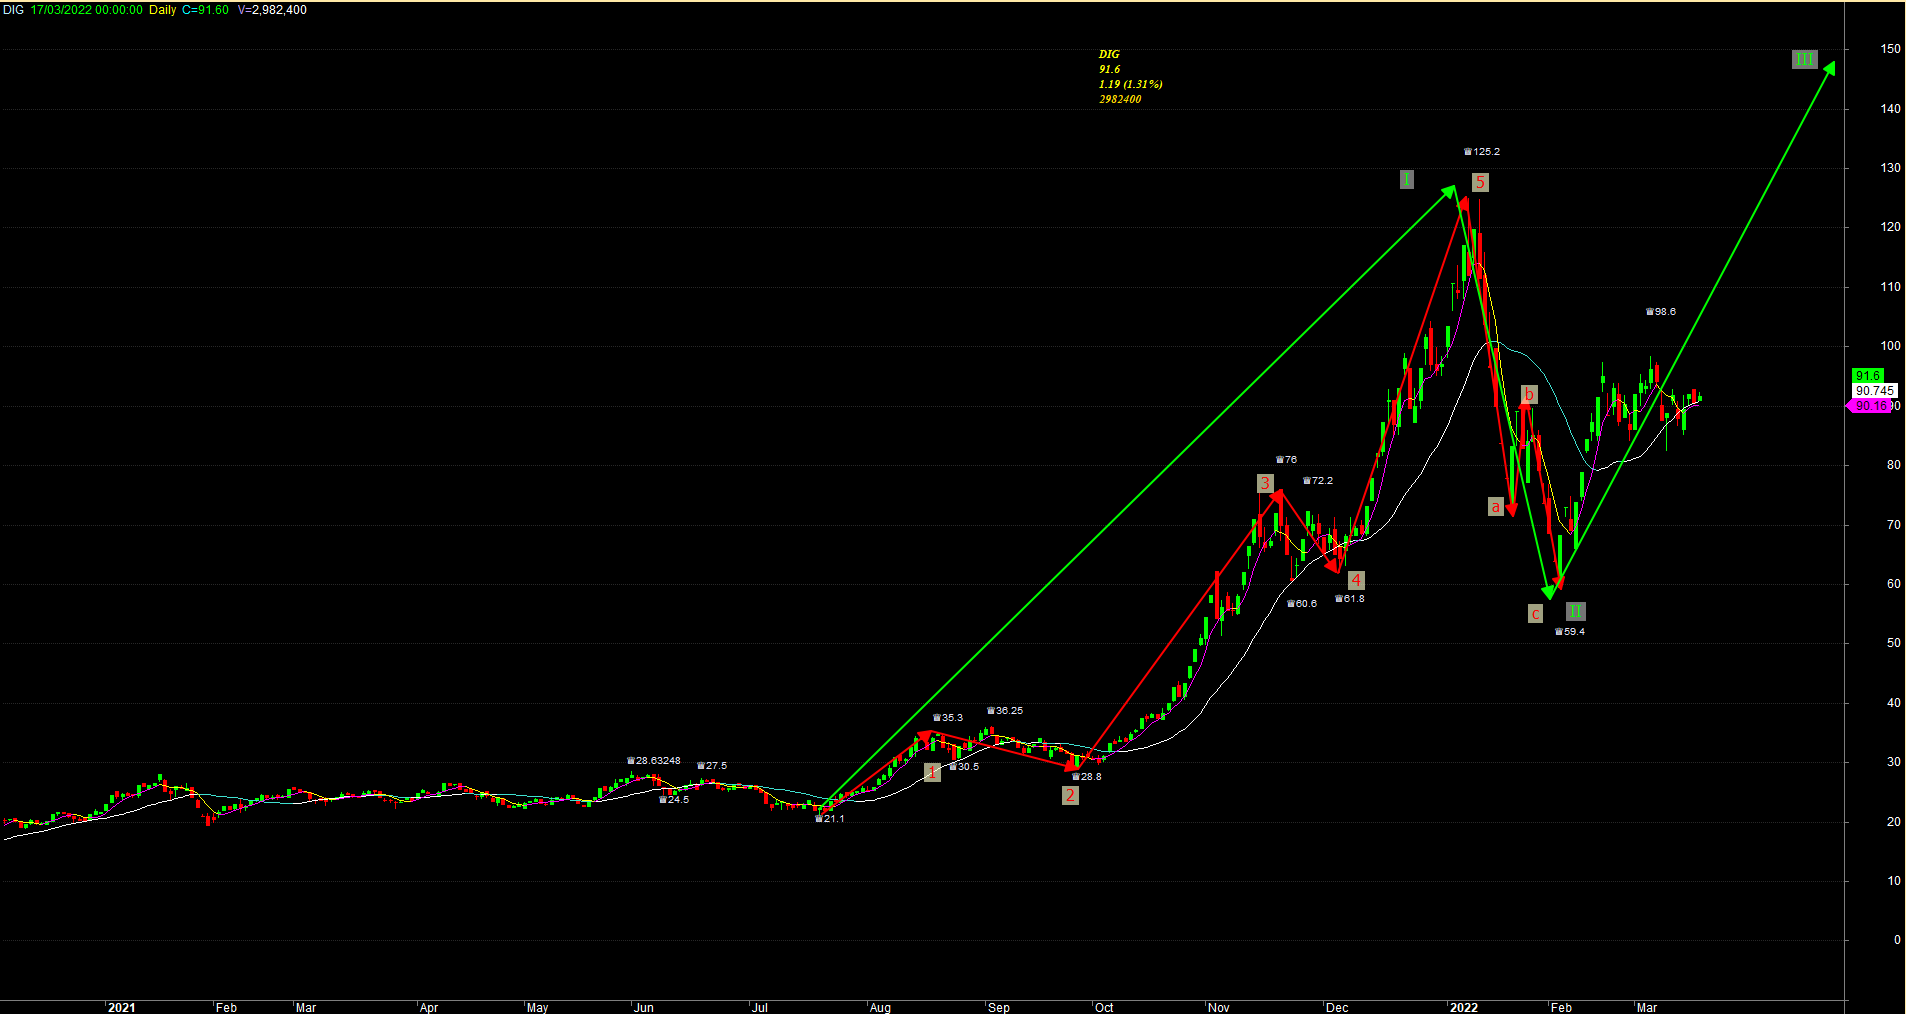The width and height of the screenshot is (1906, 1014).
Task: Click the corrective wave 'c' label
Action: tap(1536, 614)
